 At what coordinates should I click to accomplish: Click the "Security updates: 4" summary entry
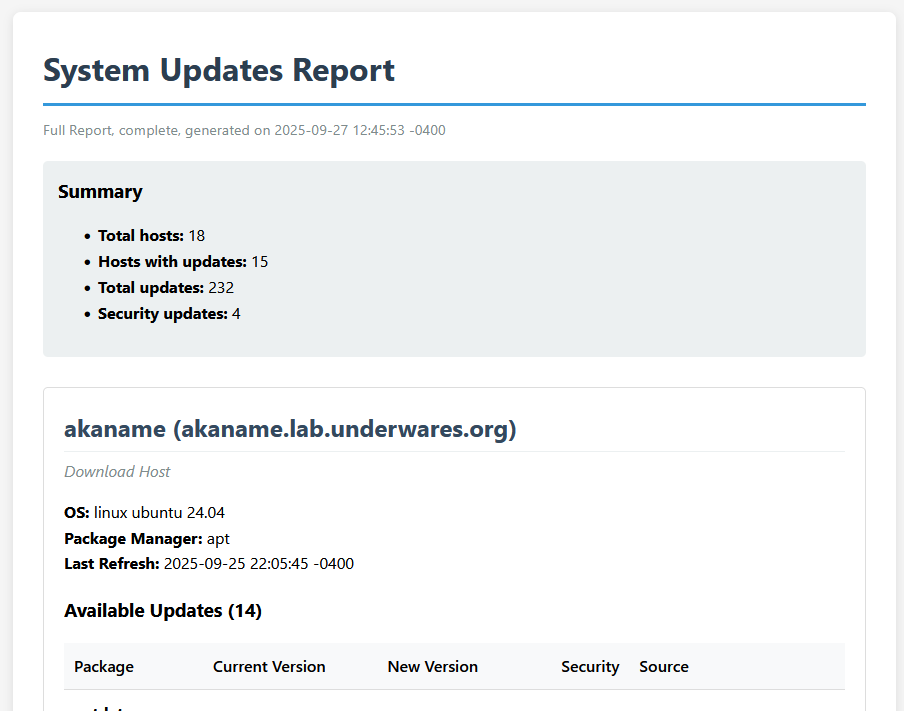[x=167, y=313]
